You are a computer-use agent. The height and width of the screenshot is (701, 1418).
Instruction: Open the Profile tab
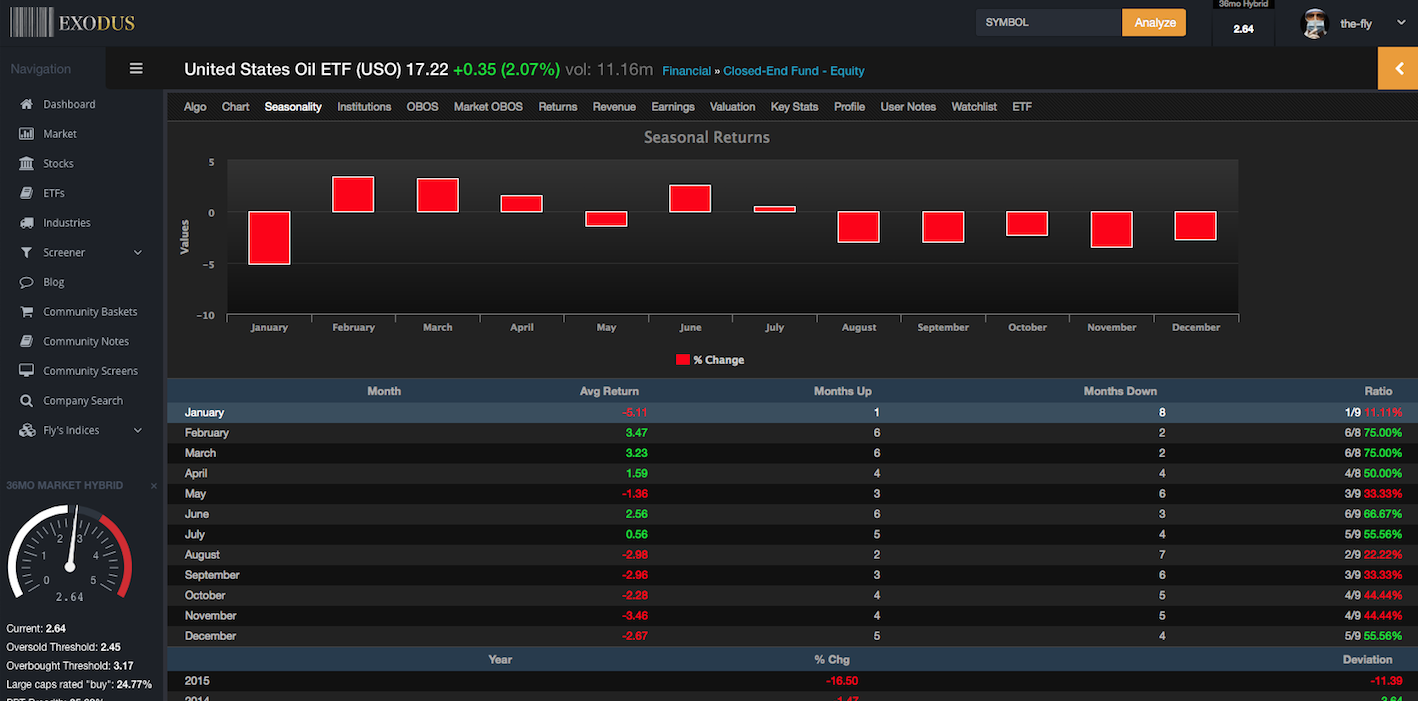click(850, 107)
